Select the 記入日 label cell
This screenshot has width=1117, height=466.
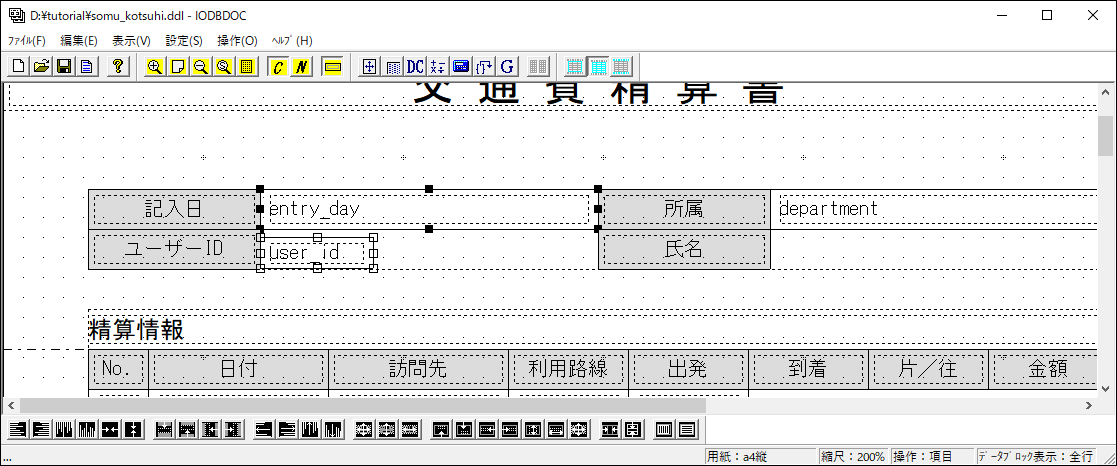coord(174,209)
